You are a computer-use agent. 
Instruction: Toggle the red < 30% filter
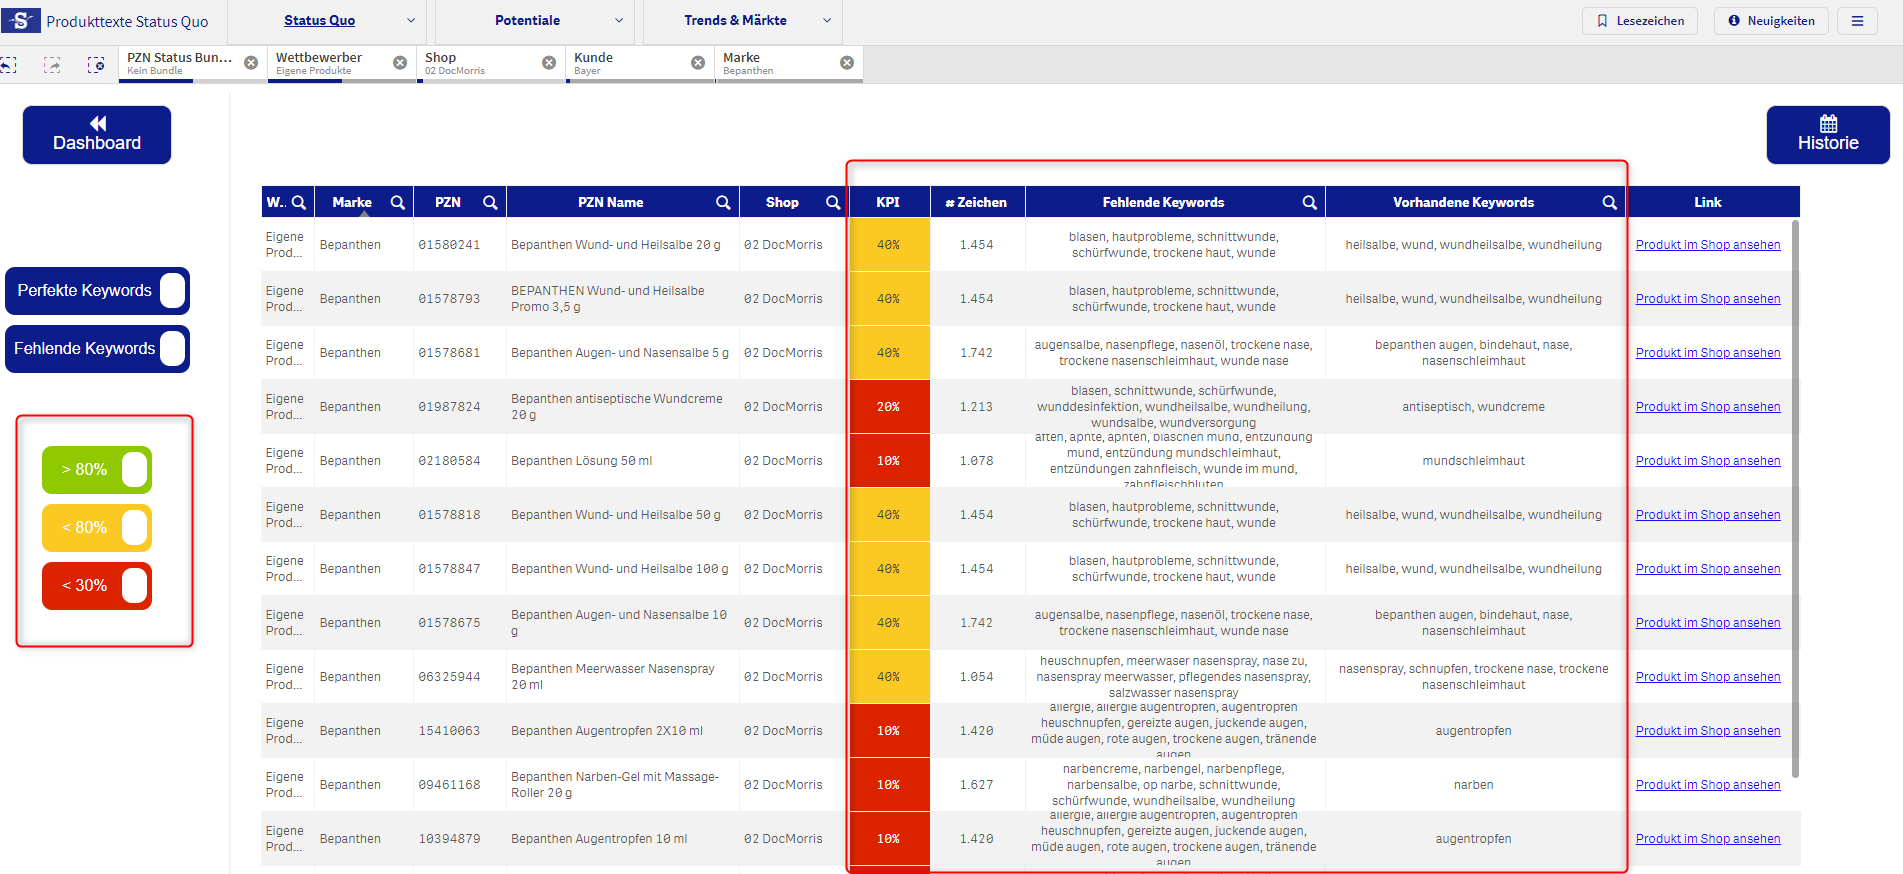click(x=134, y=586)
